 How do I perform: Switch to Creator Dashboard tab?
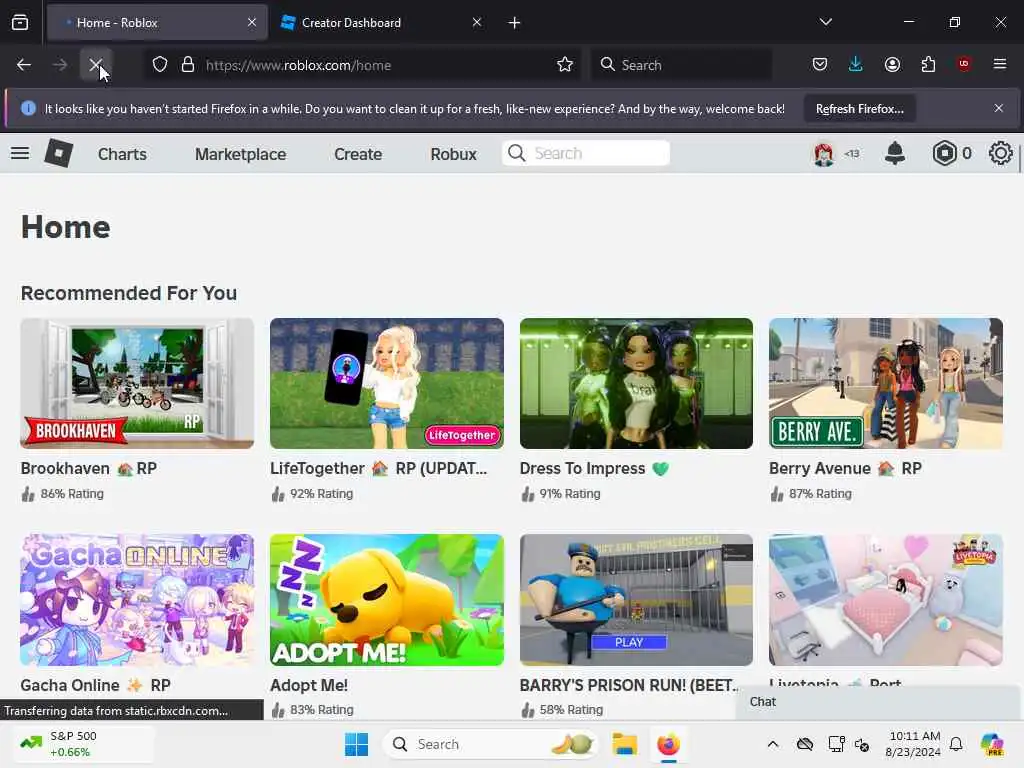click(x=381, y=23)
